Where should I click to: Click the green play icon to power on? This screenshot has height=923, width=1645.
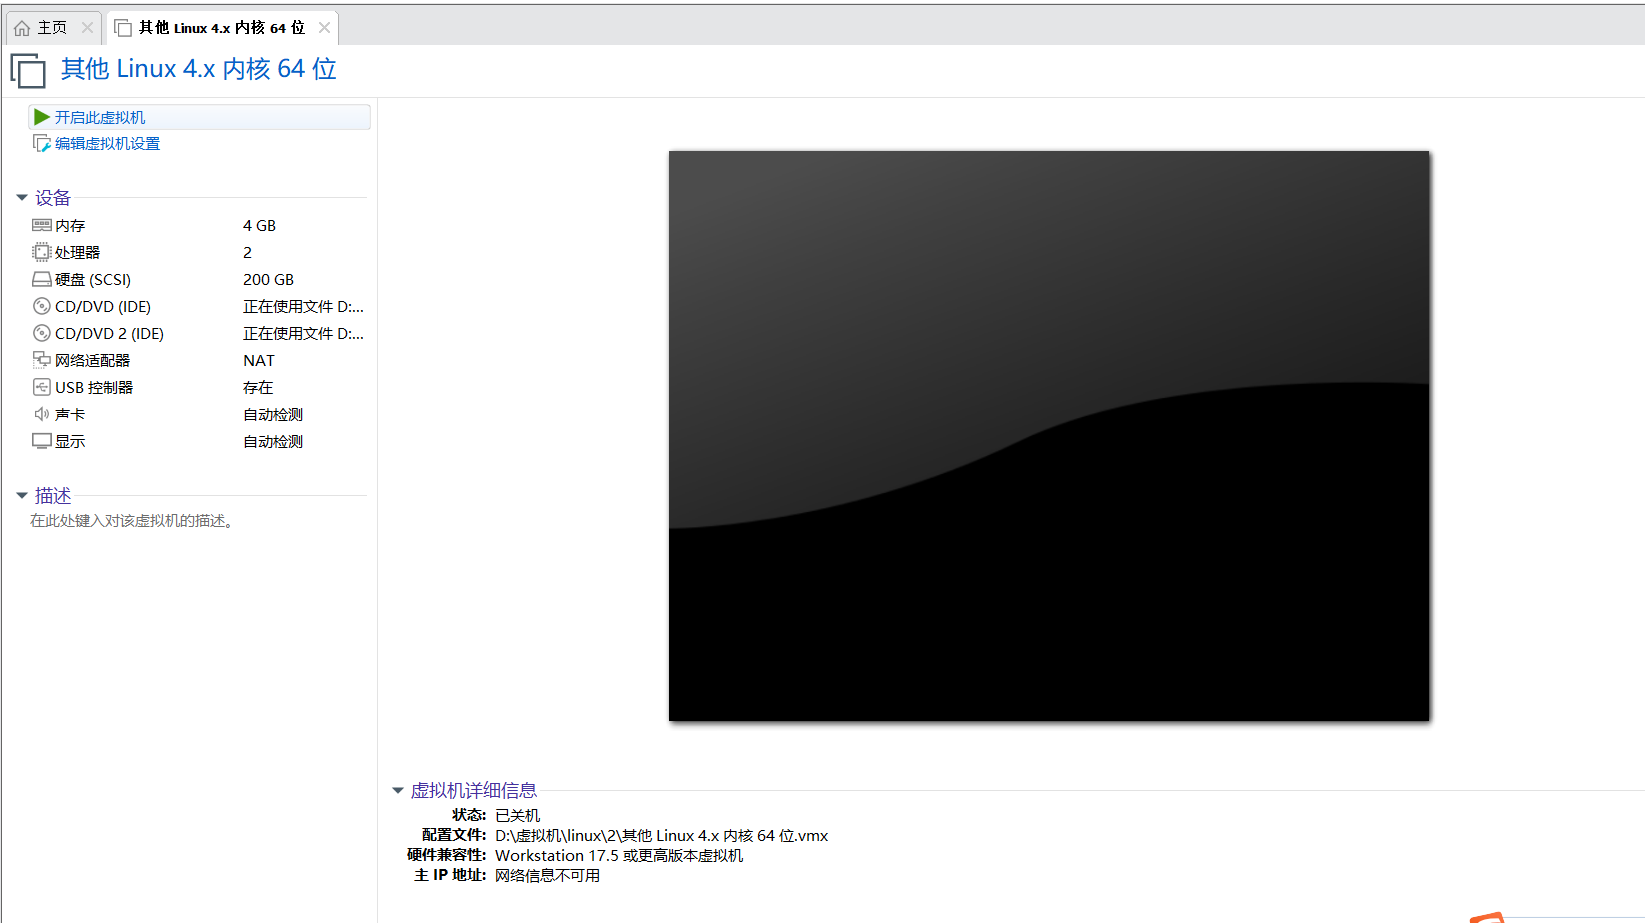click(42, 117)
